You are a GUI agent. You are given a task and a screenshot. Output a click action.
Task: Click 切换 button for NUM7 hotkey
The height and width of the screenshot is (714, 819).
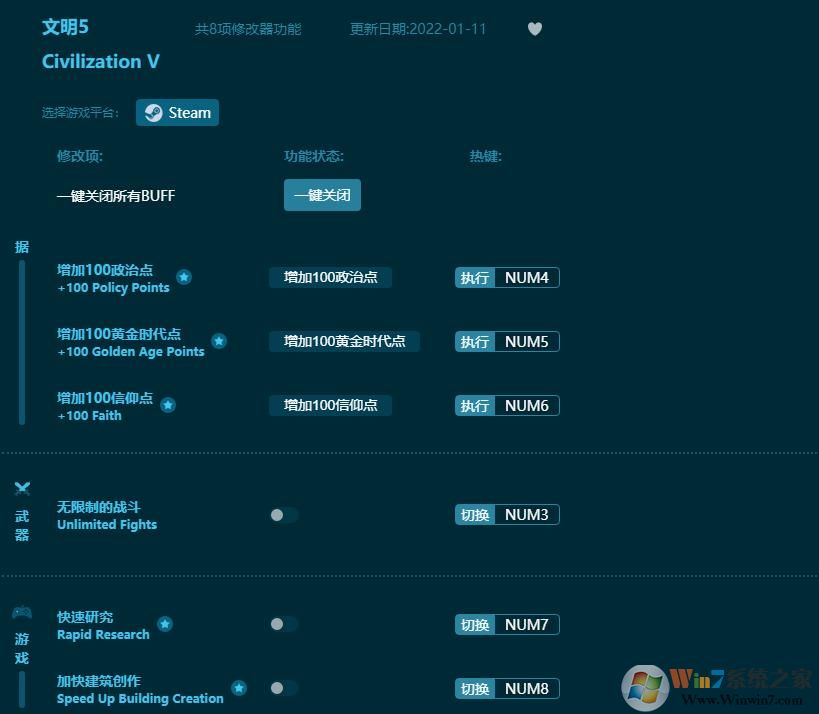pos(475,625)
